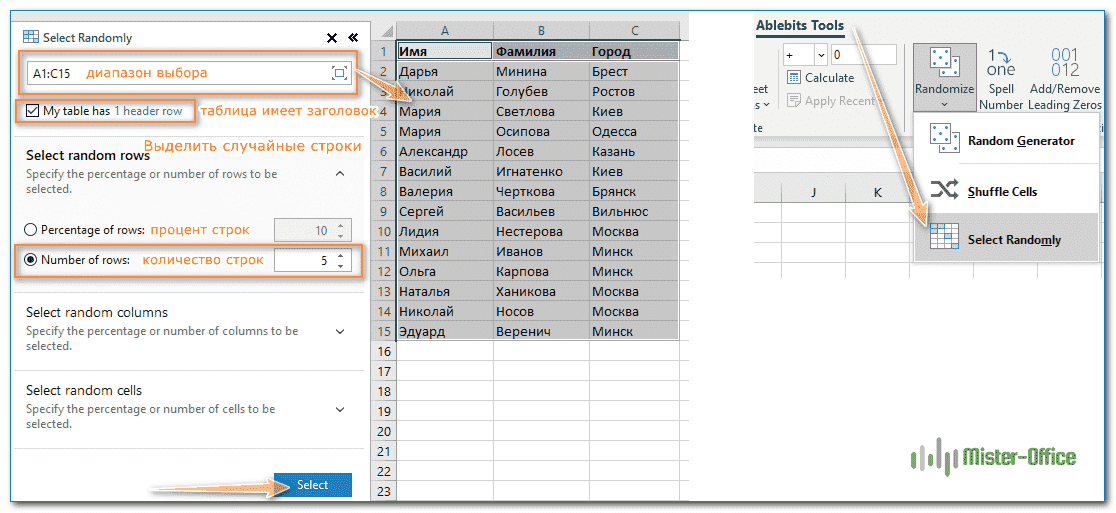Choose Shuffle Cells from the menu
The image size is (1116, 513).
click(1002, 191)
